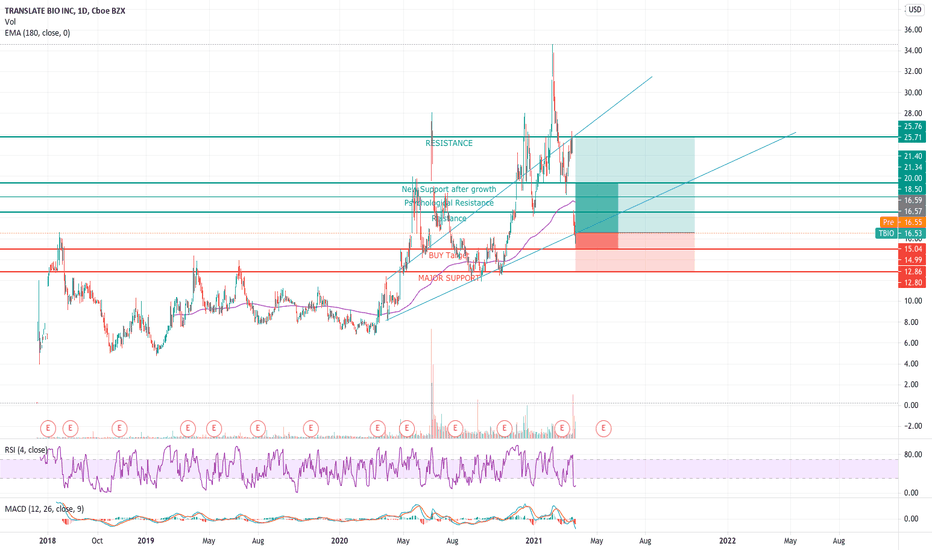Select the 25.71 price label
932x550 pixels.
click(x=912, y=137)
